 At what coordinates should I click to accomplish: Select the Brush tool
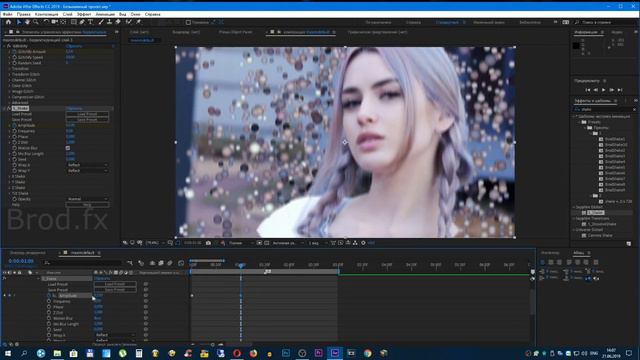tap(101, 22)
